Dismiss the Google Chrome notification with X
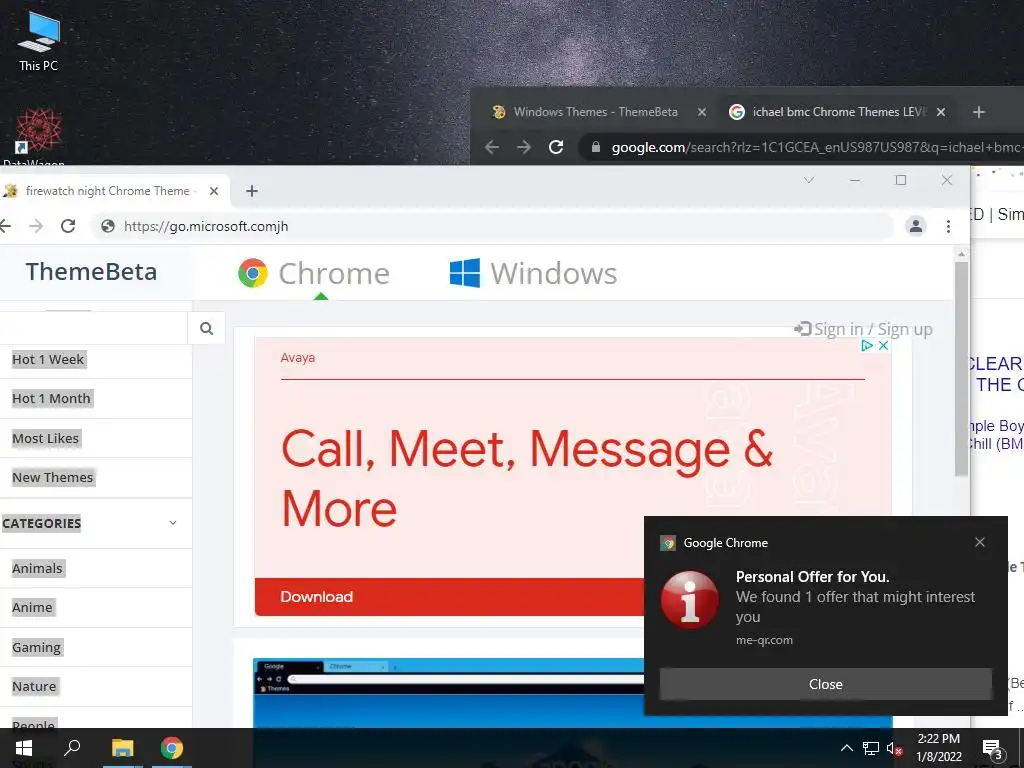 pos(980,542)
